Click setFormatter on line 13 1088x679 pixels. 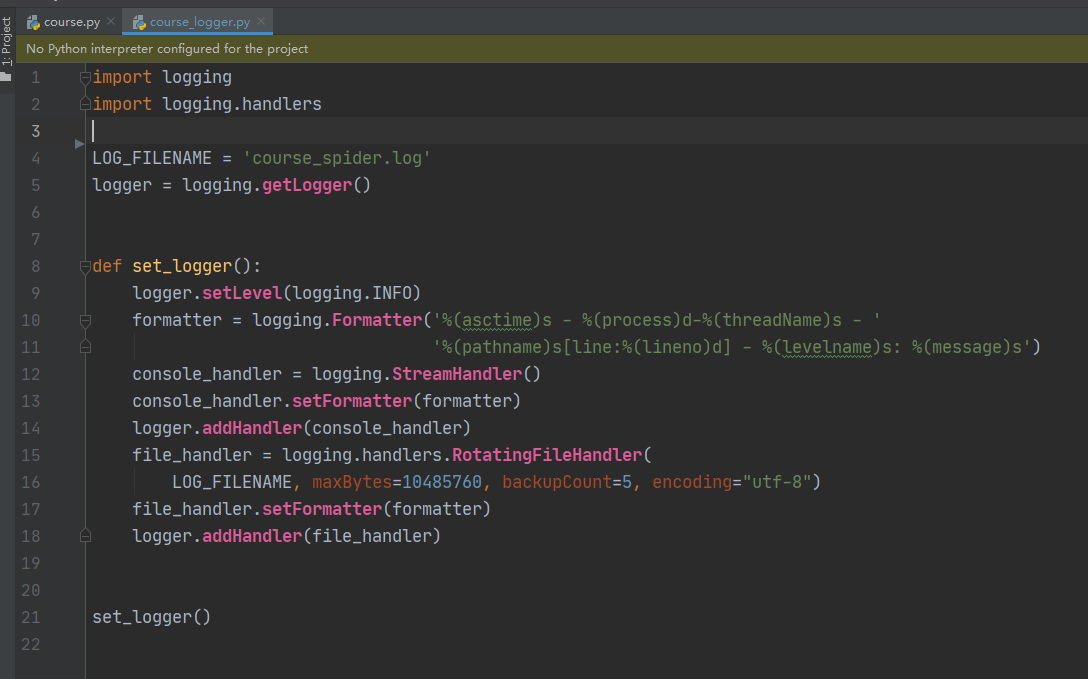tap(352, 402)
